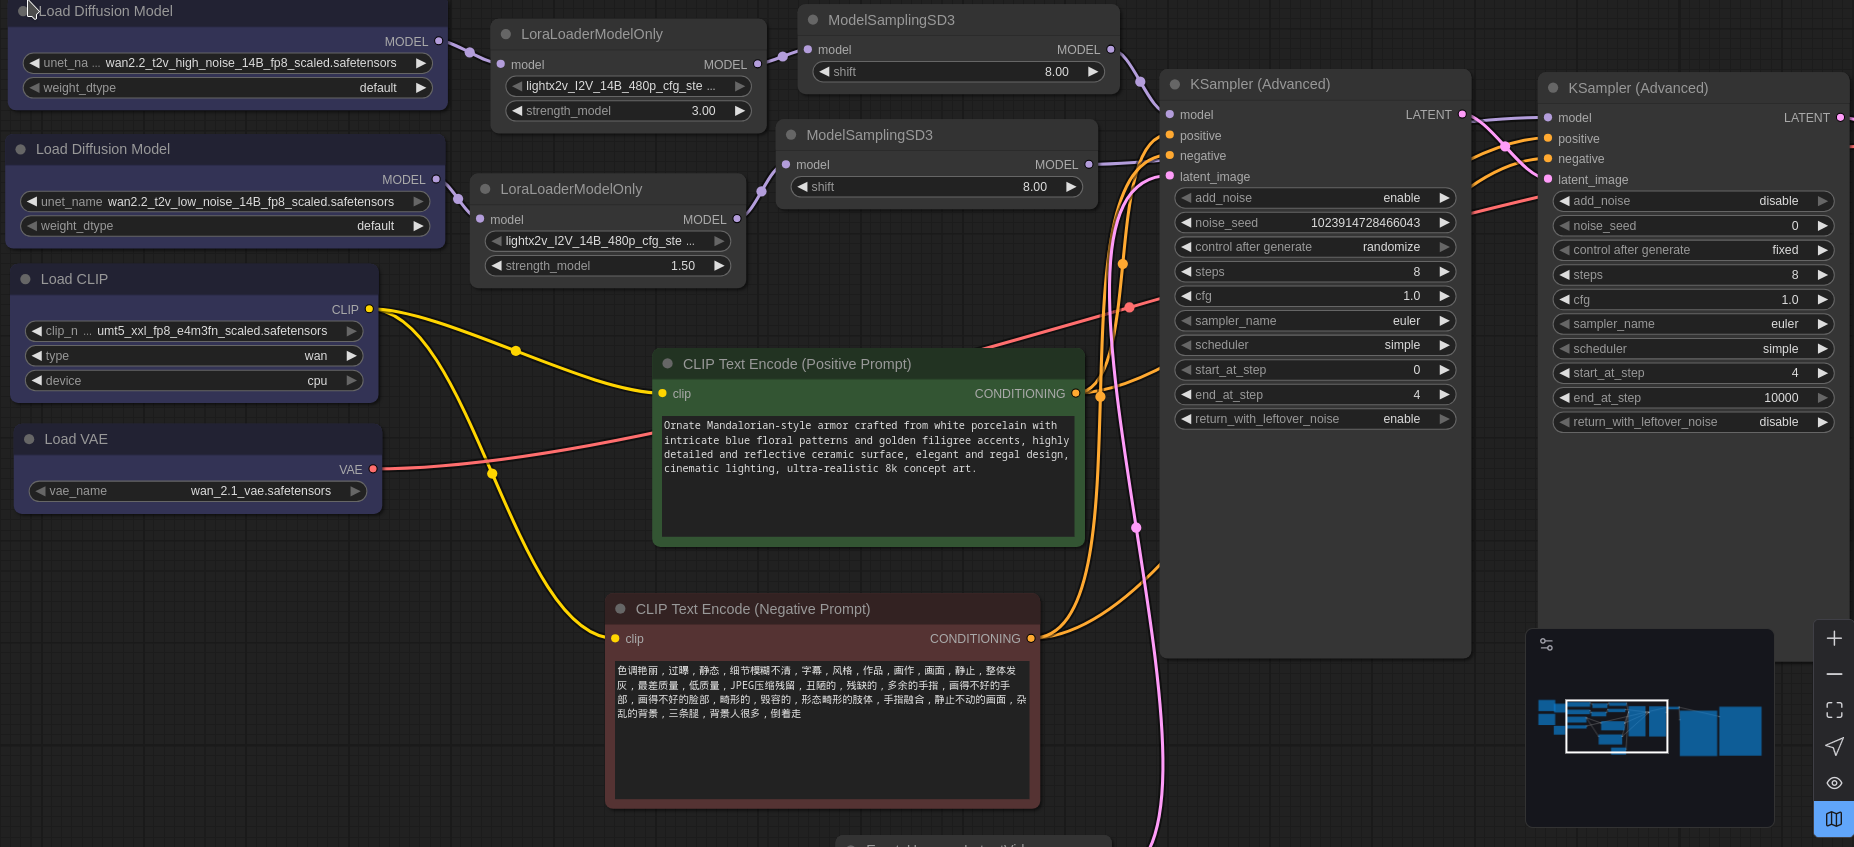Toggle add_noise on first KSampler

pyautogui.click(x=1315, y=198)
